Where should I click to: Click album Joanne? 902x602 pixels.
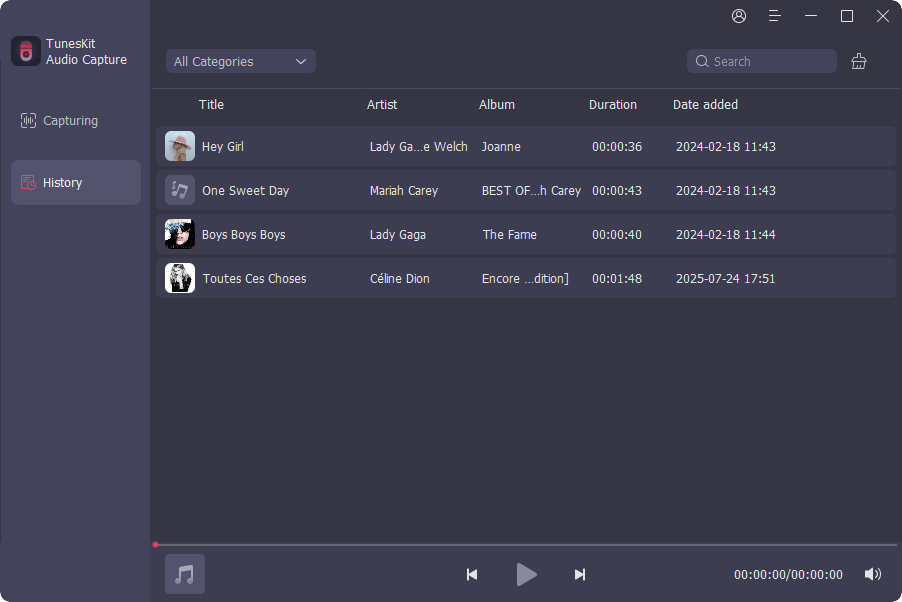[x=501, y=147]
